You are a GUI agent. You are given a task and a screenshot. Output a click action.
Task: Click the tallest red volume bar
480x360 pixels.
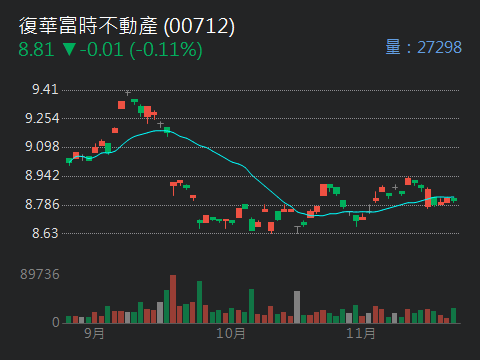click(x=173, y=299)
